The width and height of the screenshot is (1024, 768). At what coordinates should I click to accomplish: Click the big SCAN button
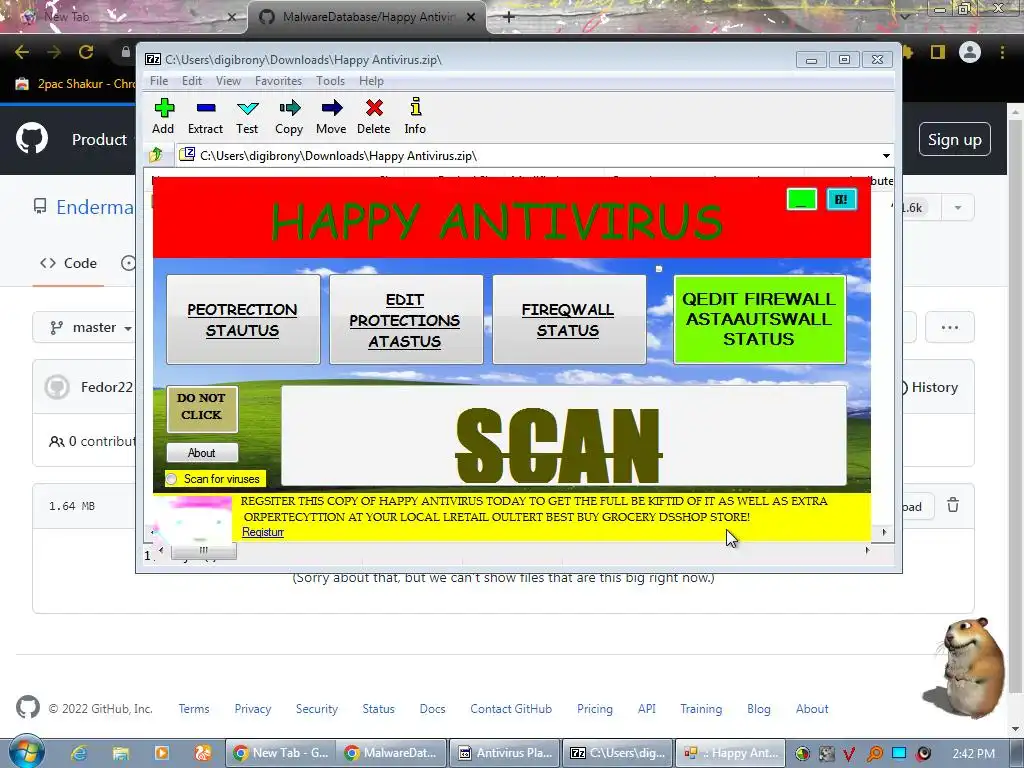pos(564,436)
